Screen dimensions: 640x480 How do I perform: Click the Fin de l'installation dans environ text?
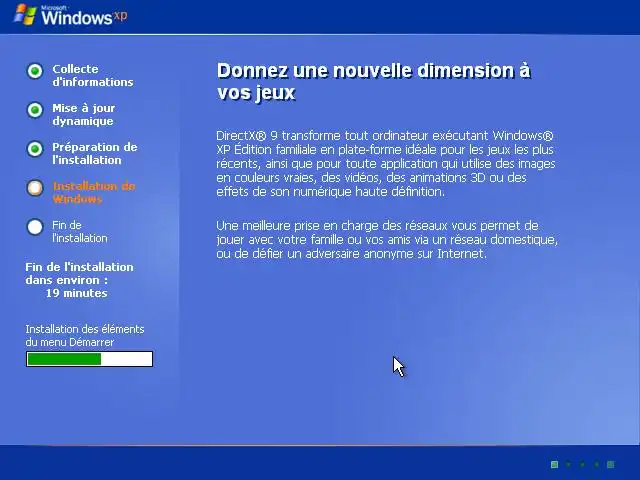[x=79, y=273]
